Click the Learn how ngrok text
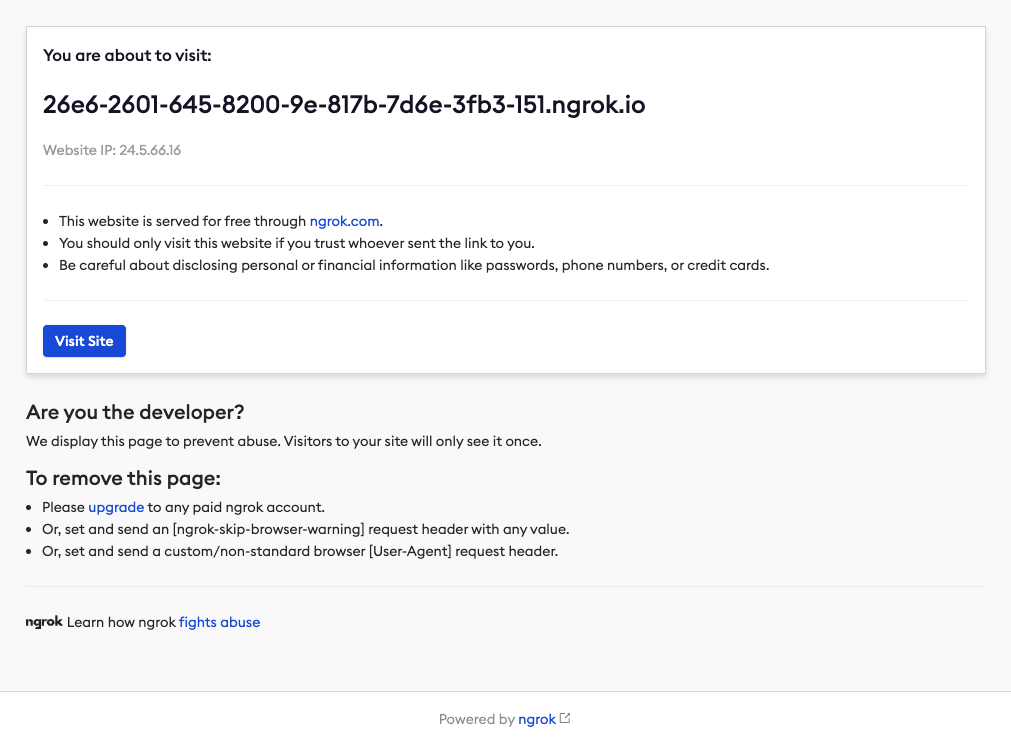Image resolution: width=1011 pixels, height=741 pixels. pos(121,622)
